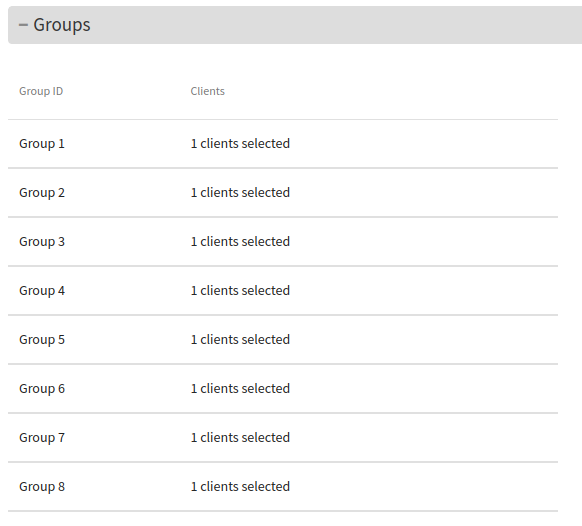This screenshot has height=526, width=582.
Task: Open Group 5 clients selection
Action: tap(240, 340)
